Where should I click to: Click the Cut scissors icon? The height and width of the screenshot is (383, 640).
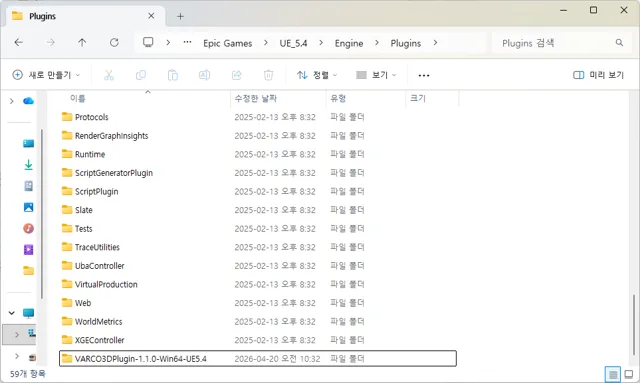(x=109, y=75)
